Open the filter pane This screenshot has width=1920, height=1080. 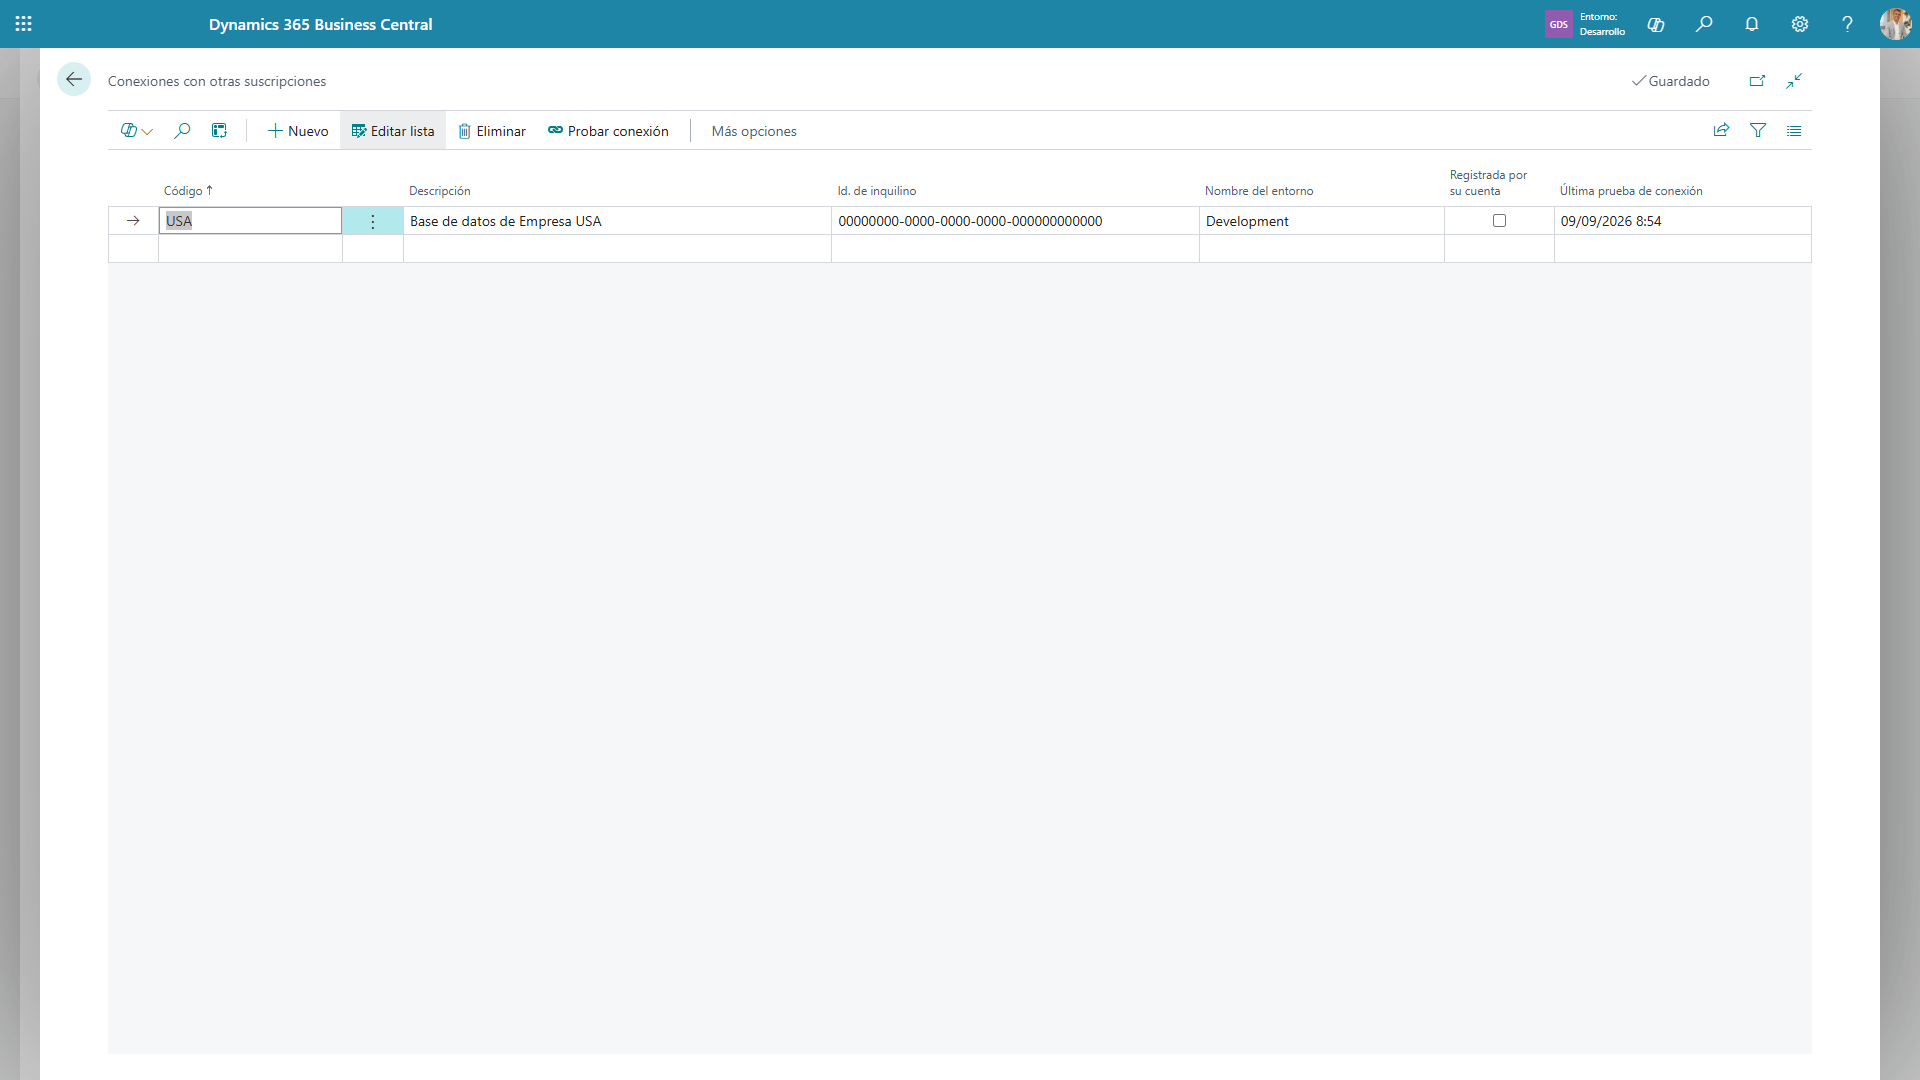(1758, 131)
